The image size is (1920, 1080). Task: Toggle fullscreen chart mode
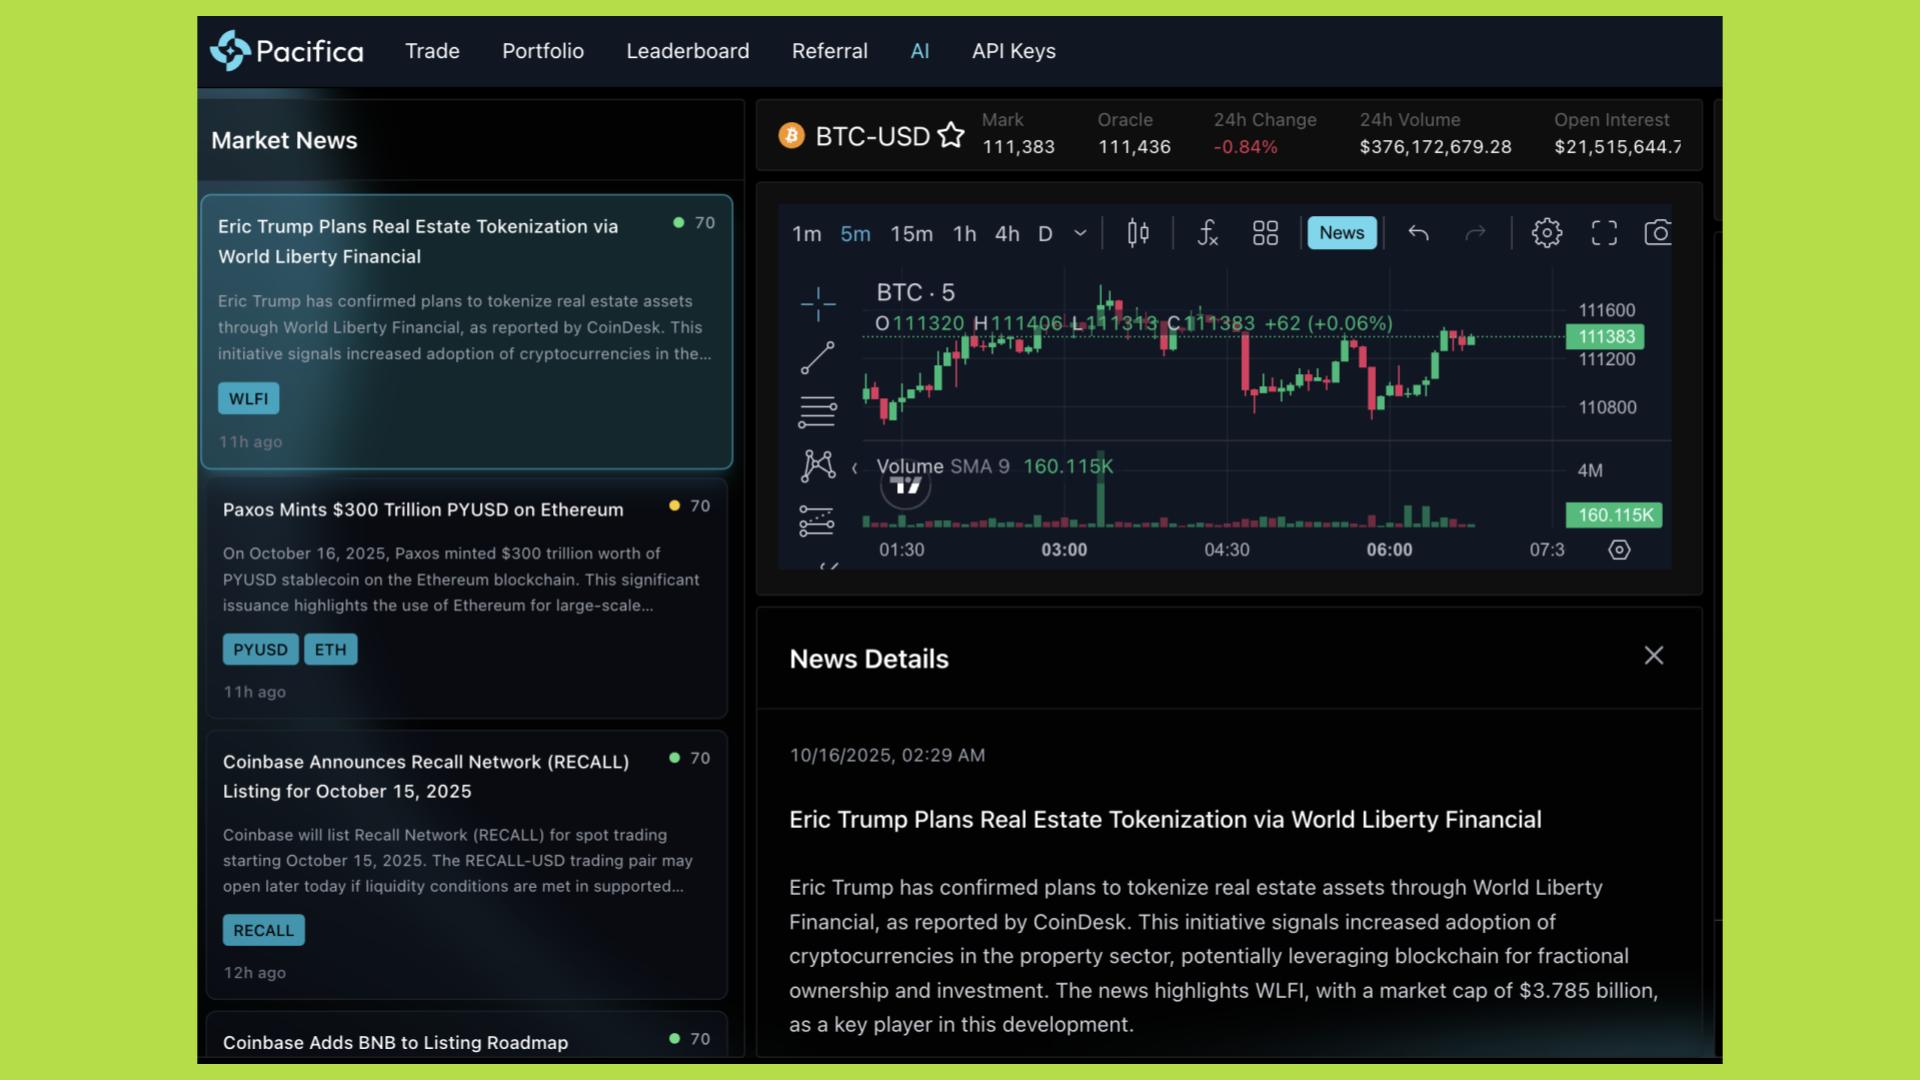1604,233
